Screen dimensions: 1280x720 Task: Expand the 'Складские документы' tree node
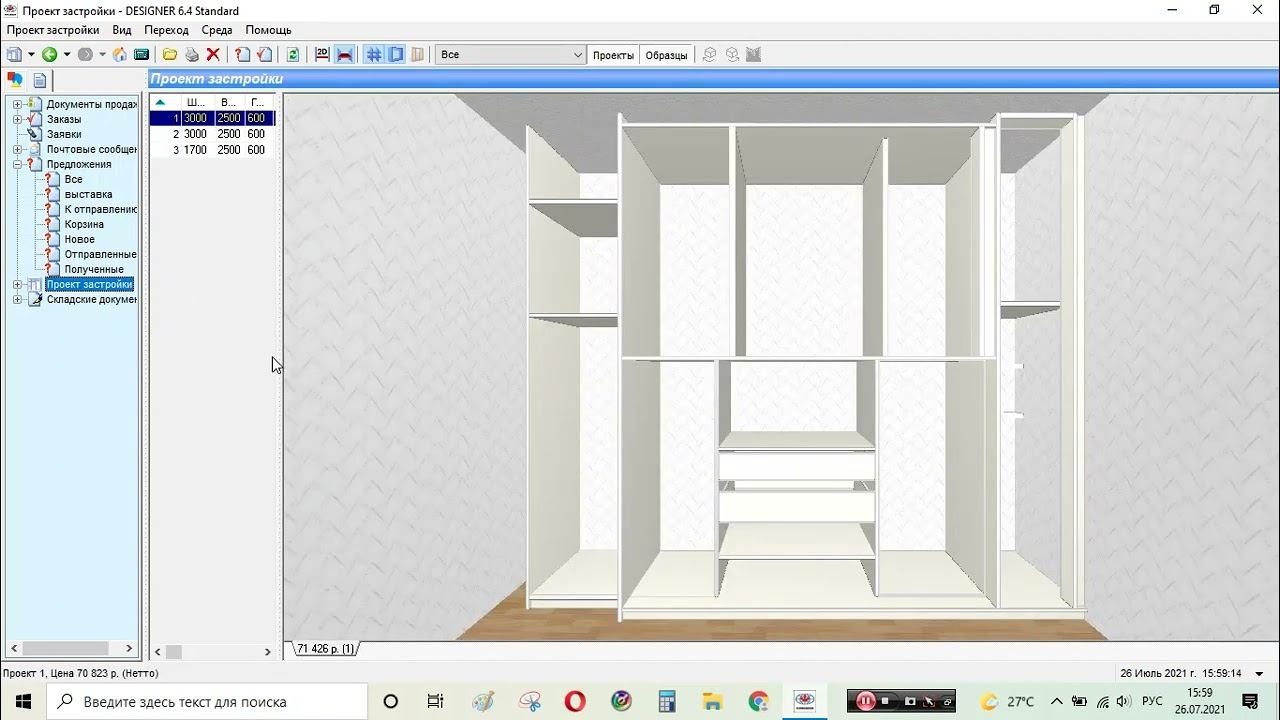pyautogui.click(x=17, y=299)
